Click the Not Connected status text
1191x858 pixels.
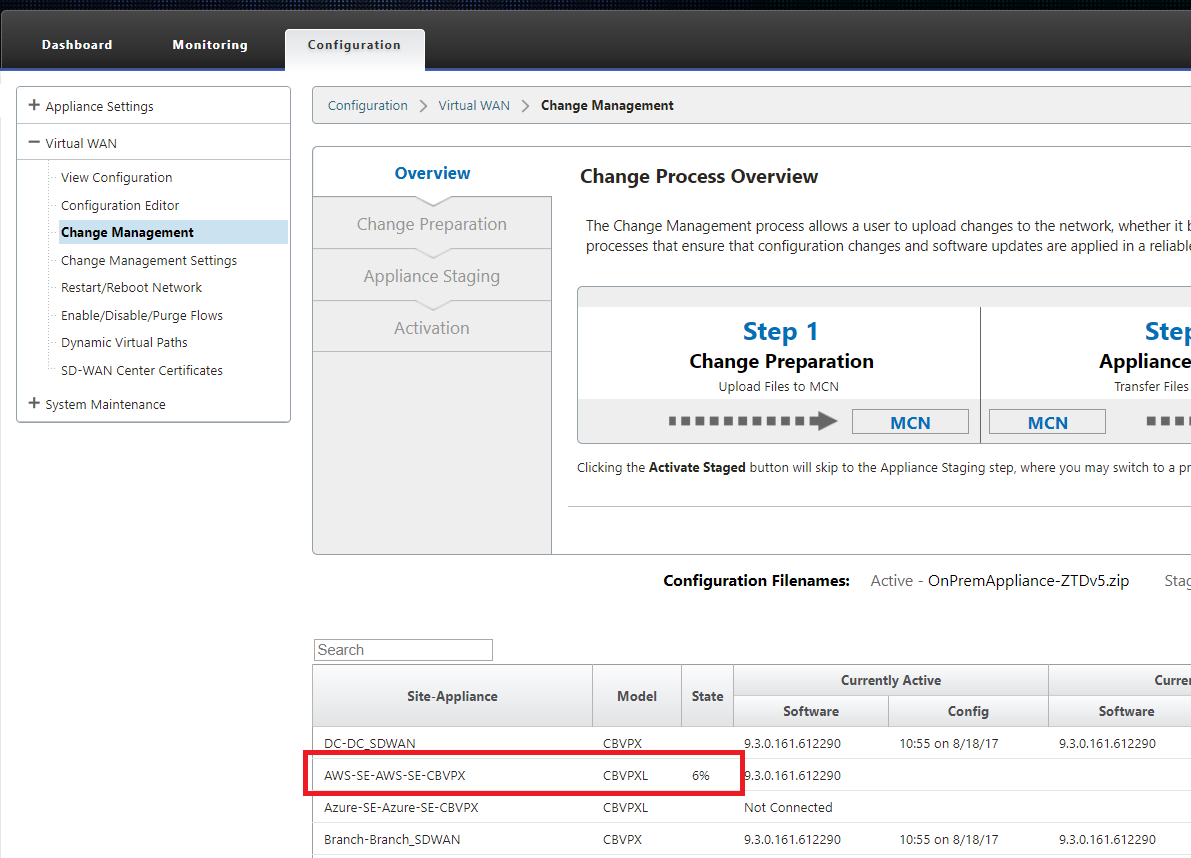pyautogui.click(x=788, y=807)
